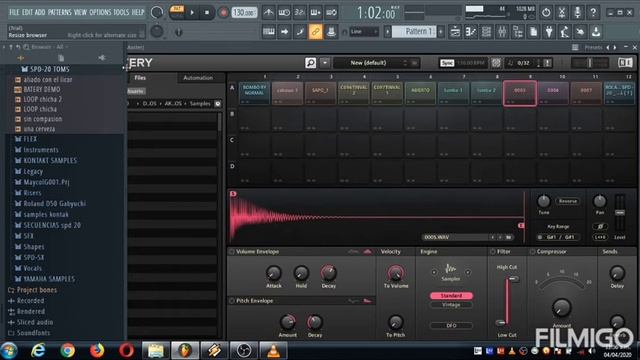This screenshot has width=640, height=360.
Task: Enable the Pitch Envelope toggle
Action: click(x=232, y=301)
